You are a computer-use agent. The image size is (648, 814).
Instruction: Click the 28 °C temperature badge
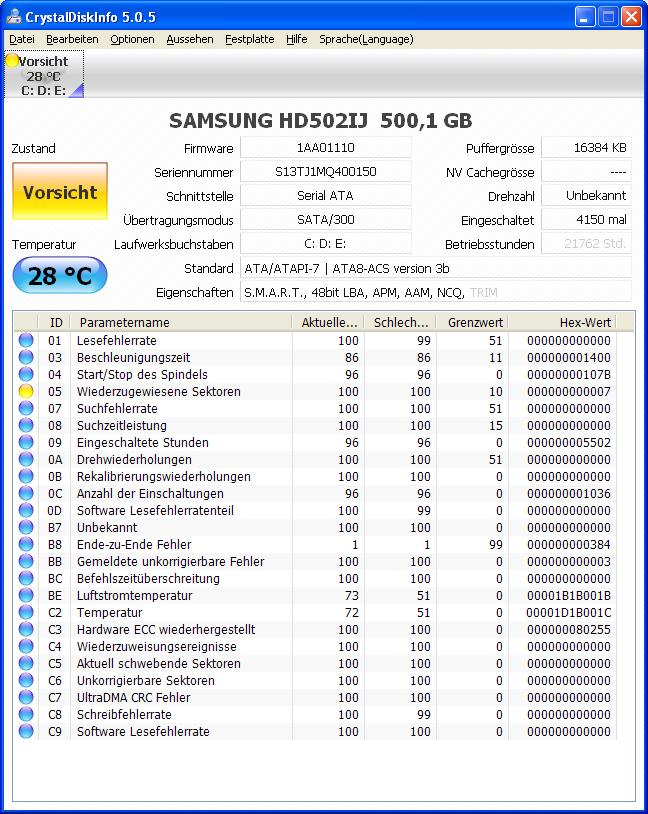60,276
